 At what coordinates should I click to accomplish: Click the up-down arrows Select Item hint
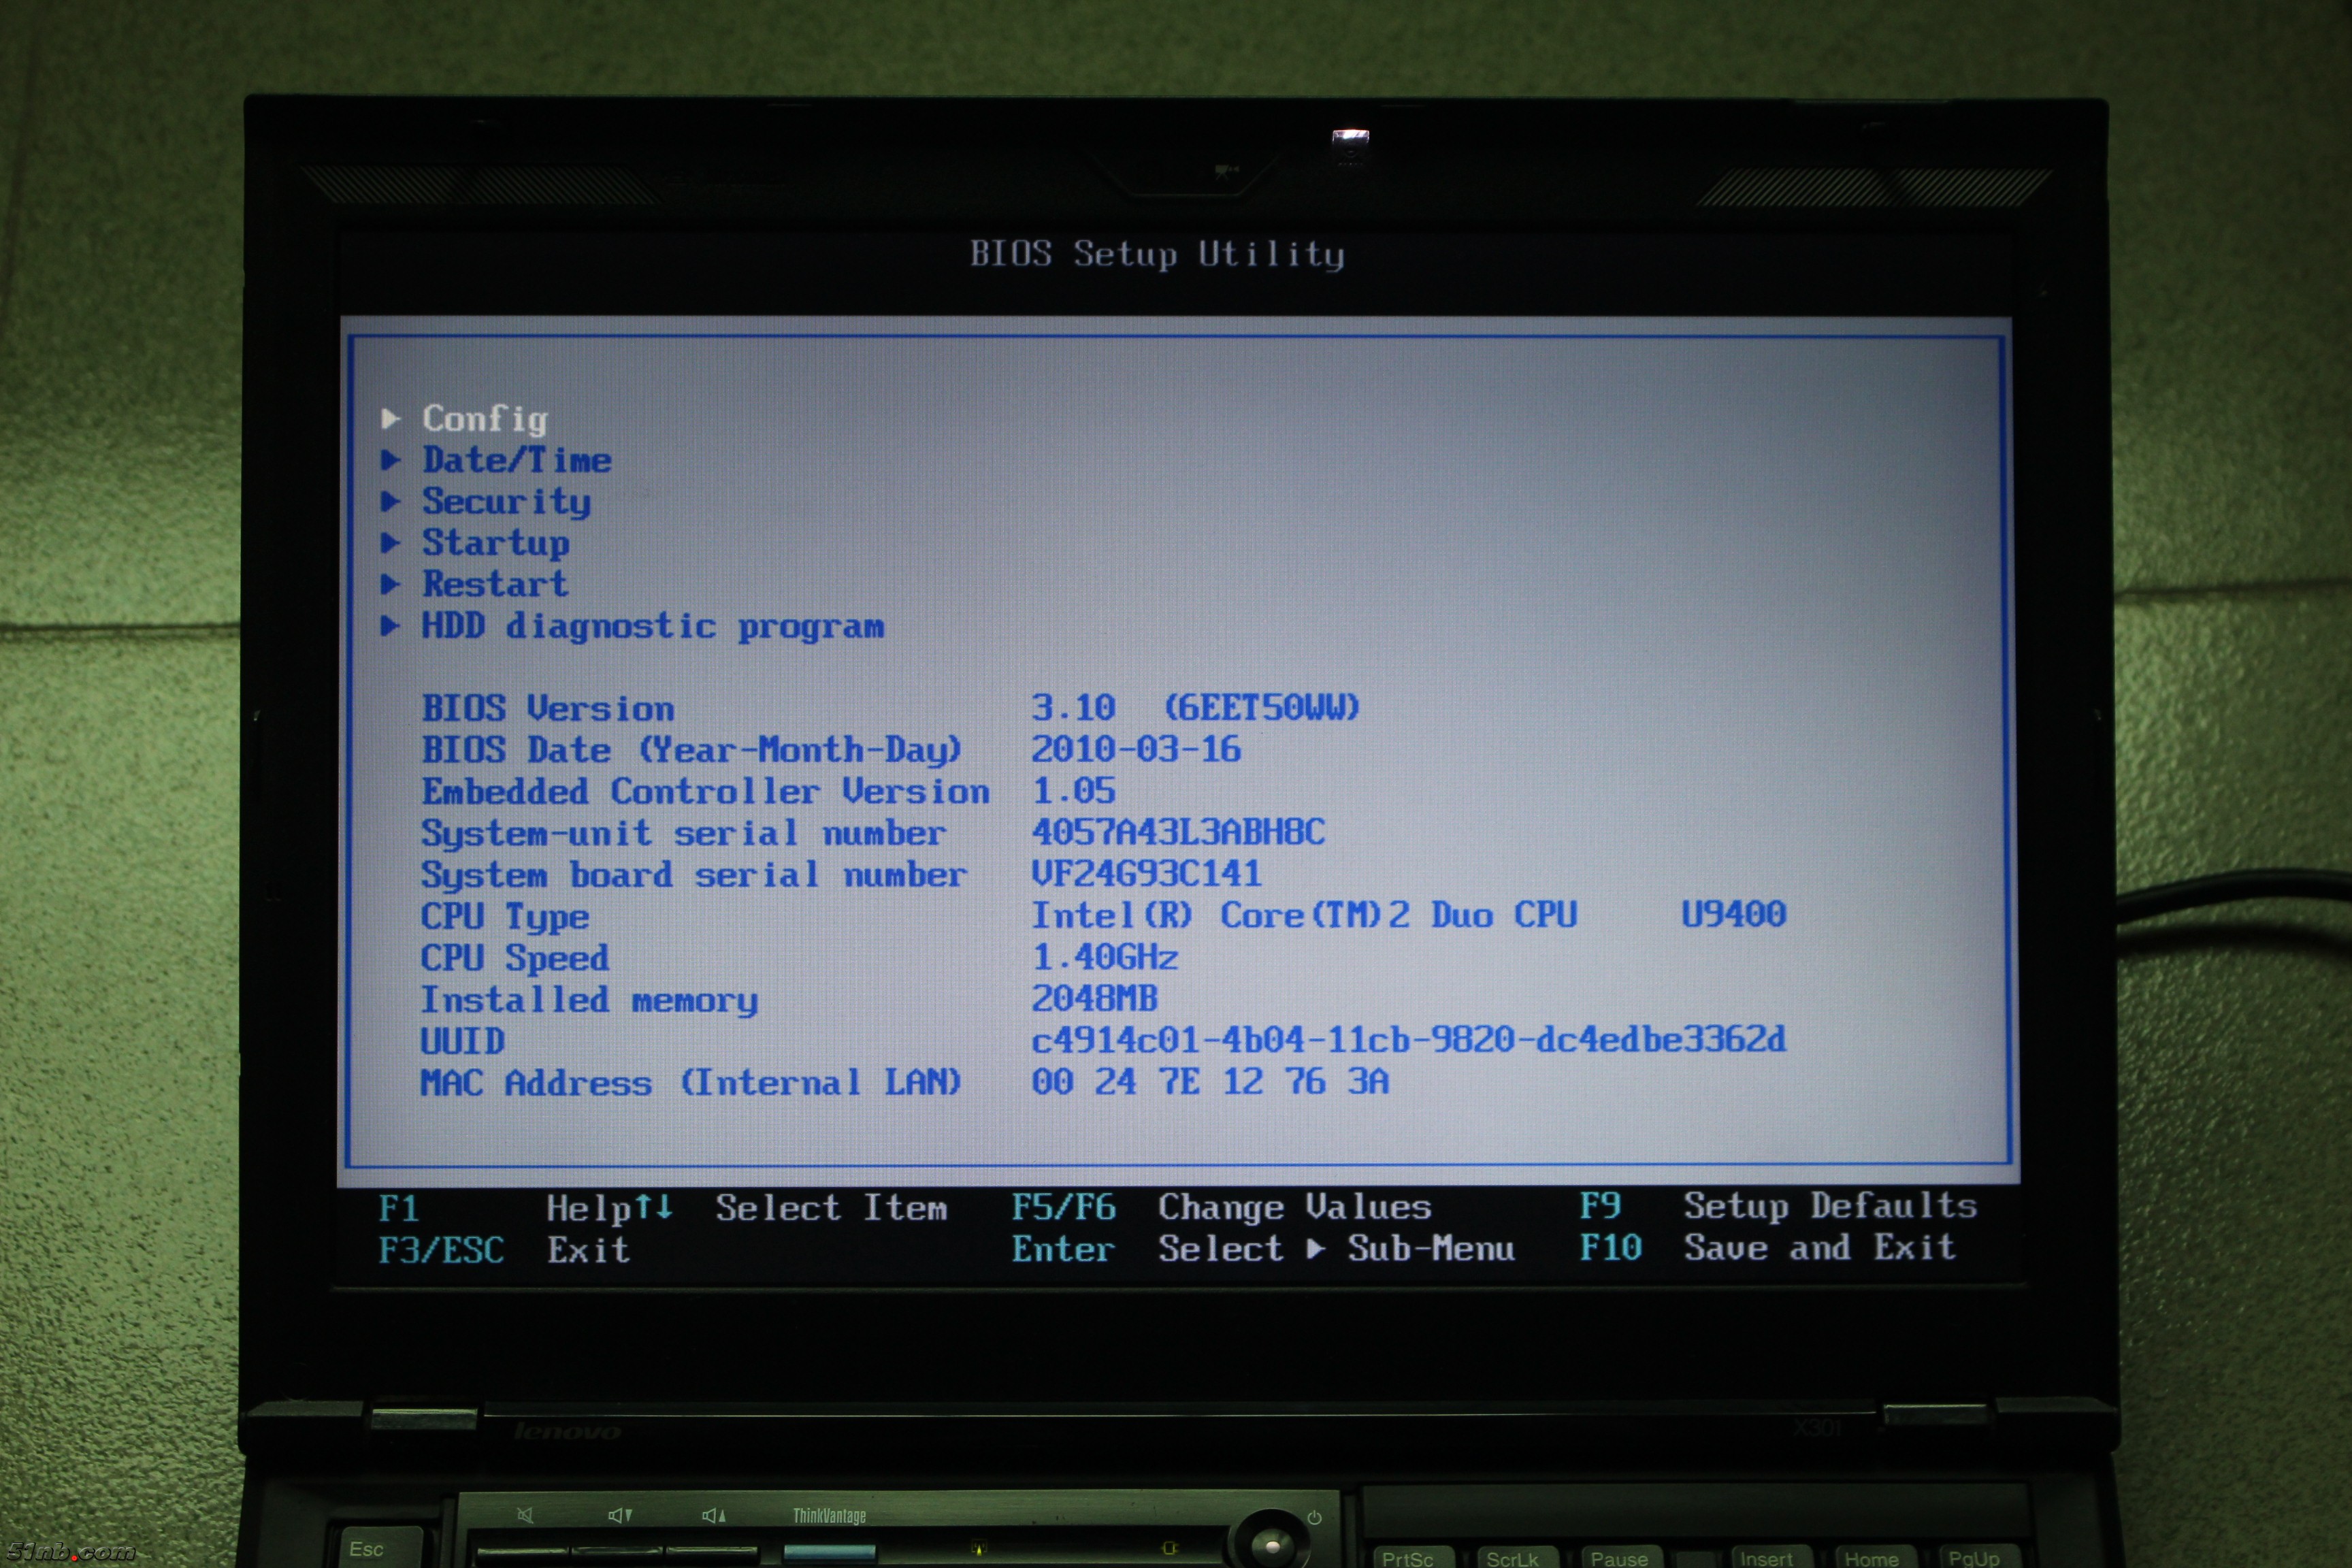(791, 1208)
